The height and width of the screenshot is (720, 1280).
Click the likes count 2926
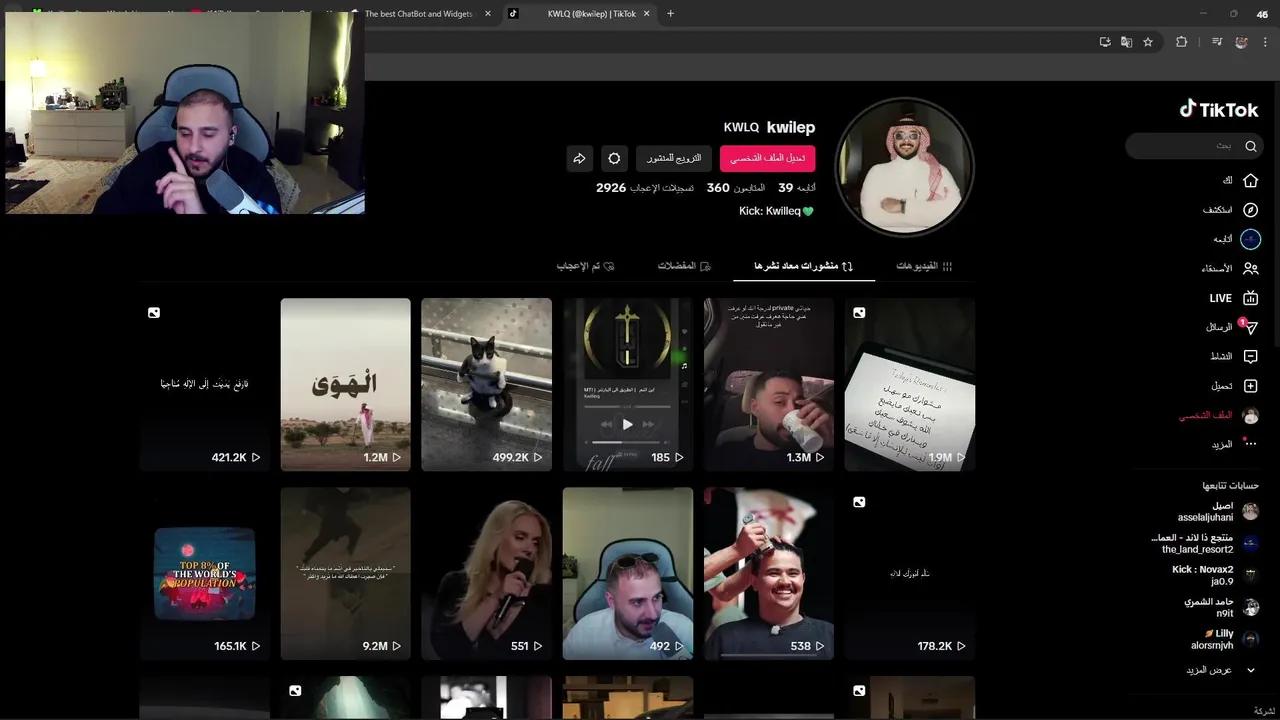coord(645,188)
